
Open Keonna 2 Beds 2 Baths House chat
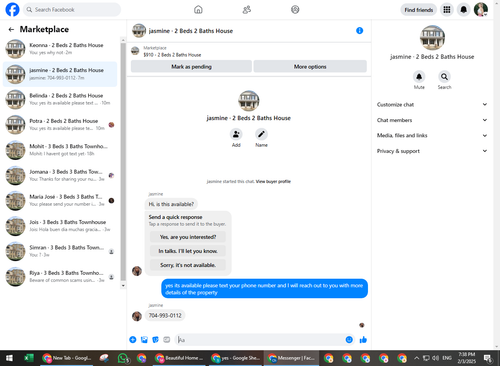point(60,49)
